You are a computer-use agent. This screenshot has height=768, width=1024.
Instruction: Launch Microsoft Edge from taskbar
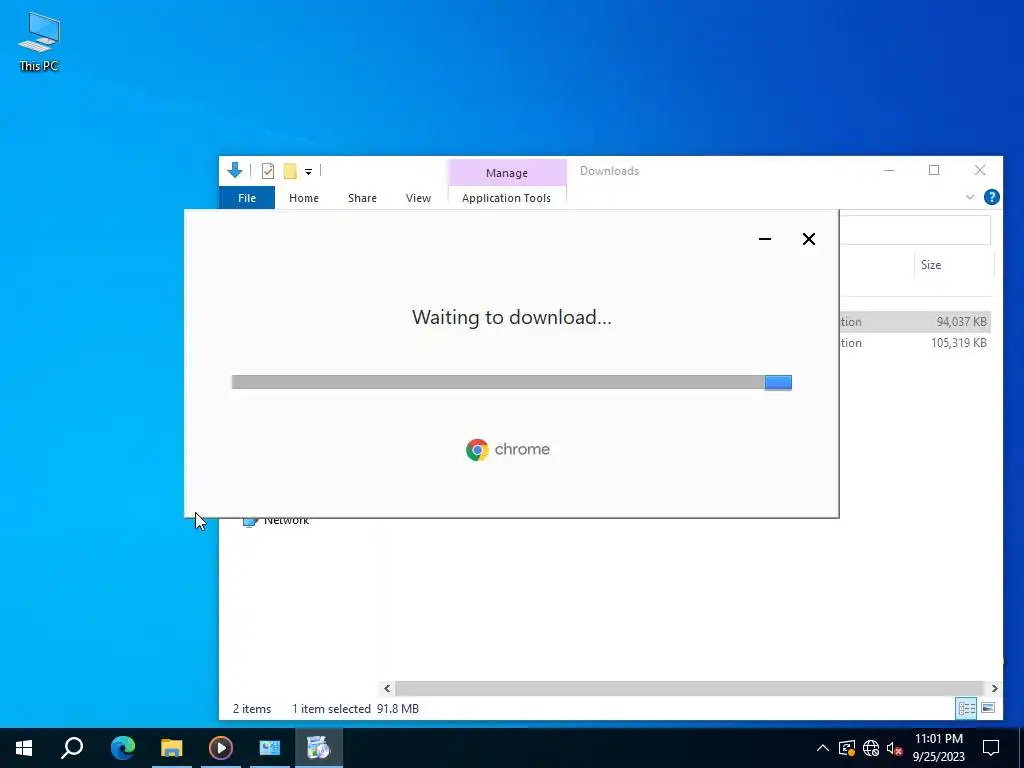pyautogui.click(x=123, y=748)
